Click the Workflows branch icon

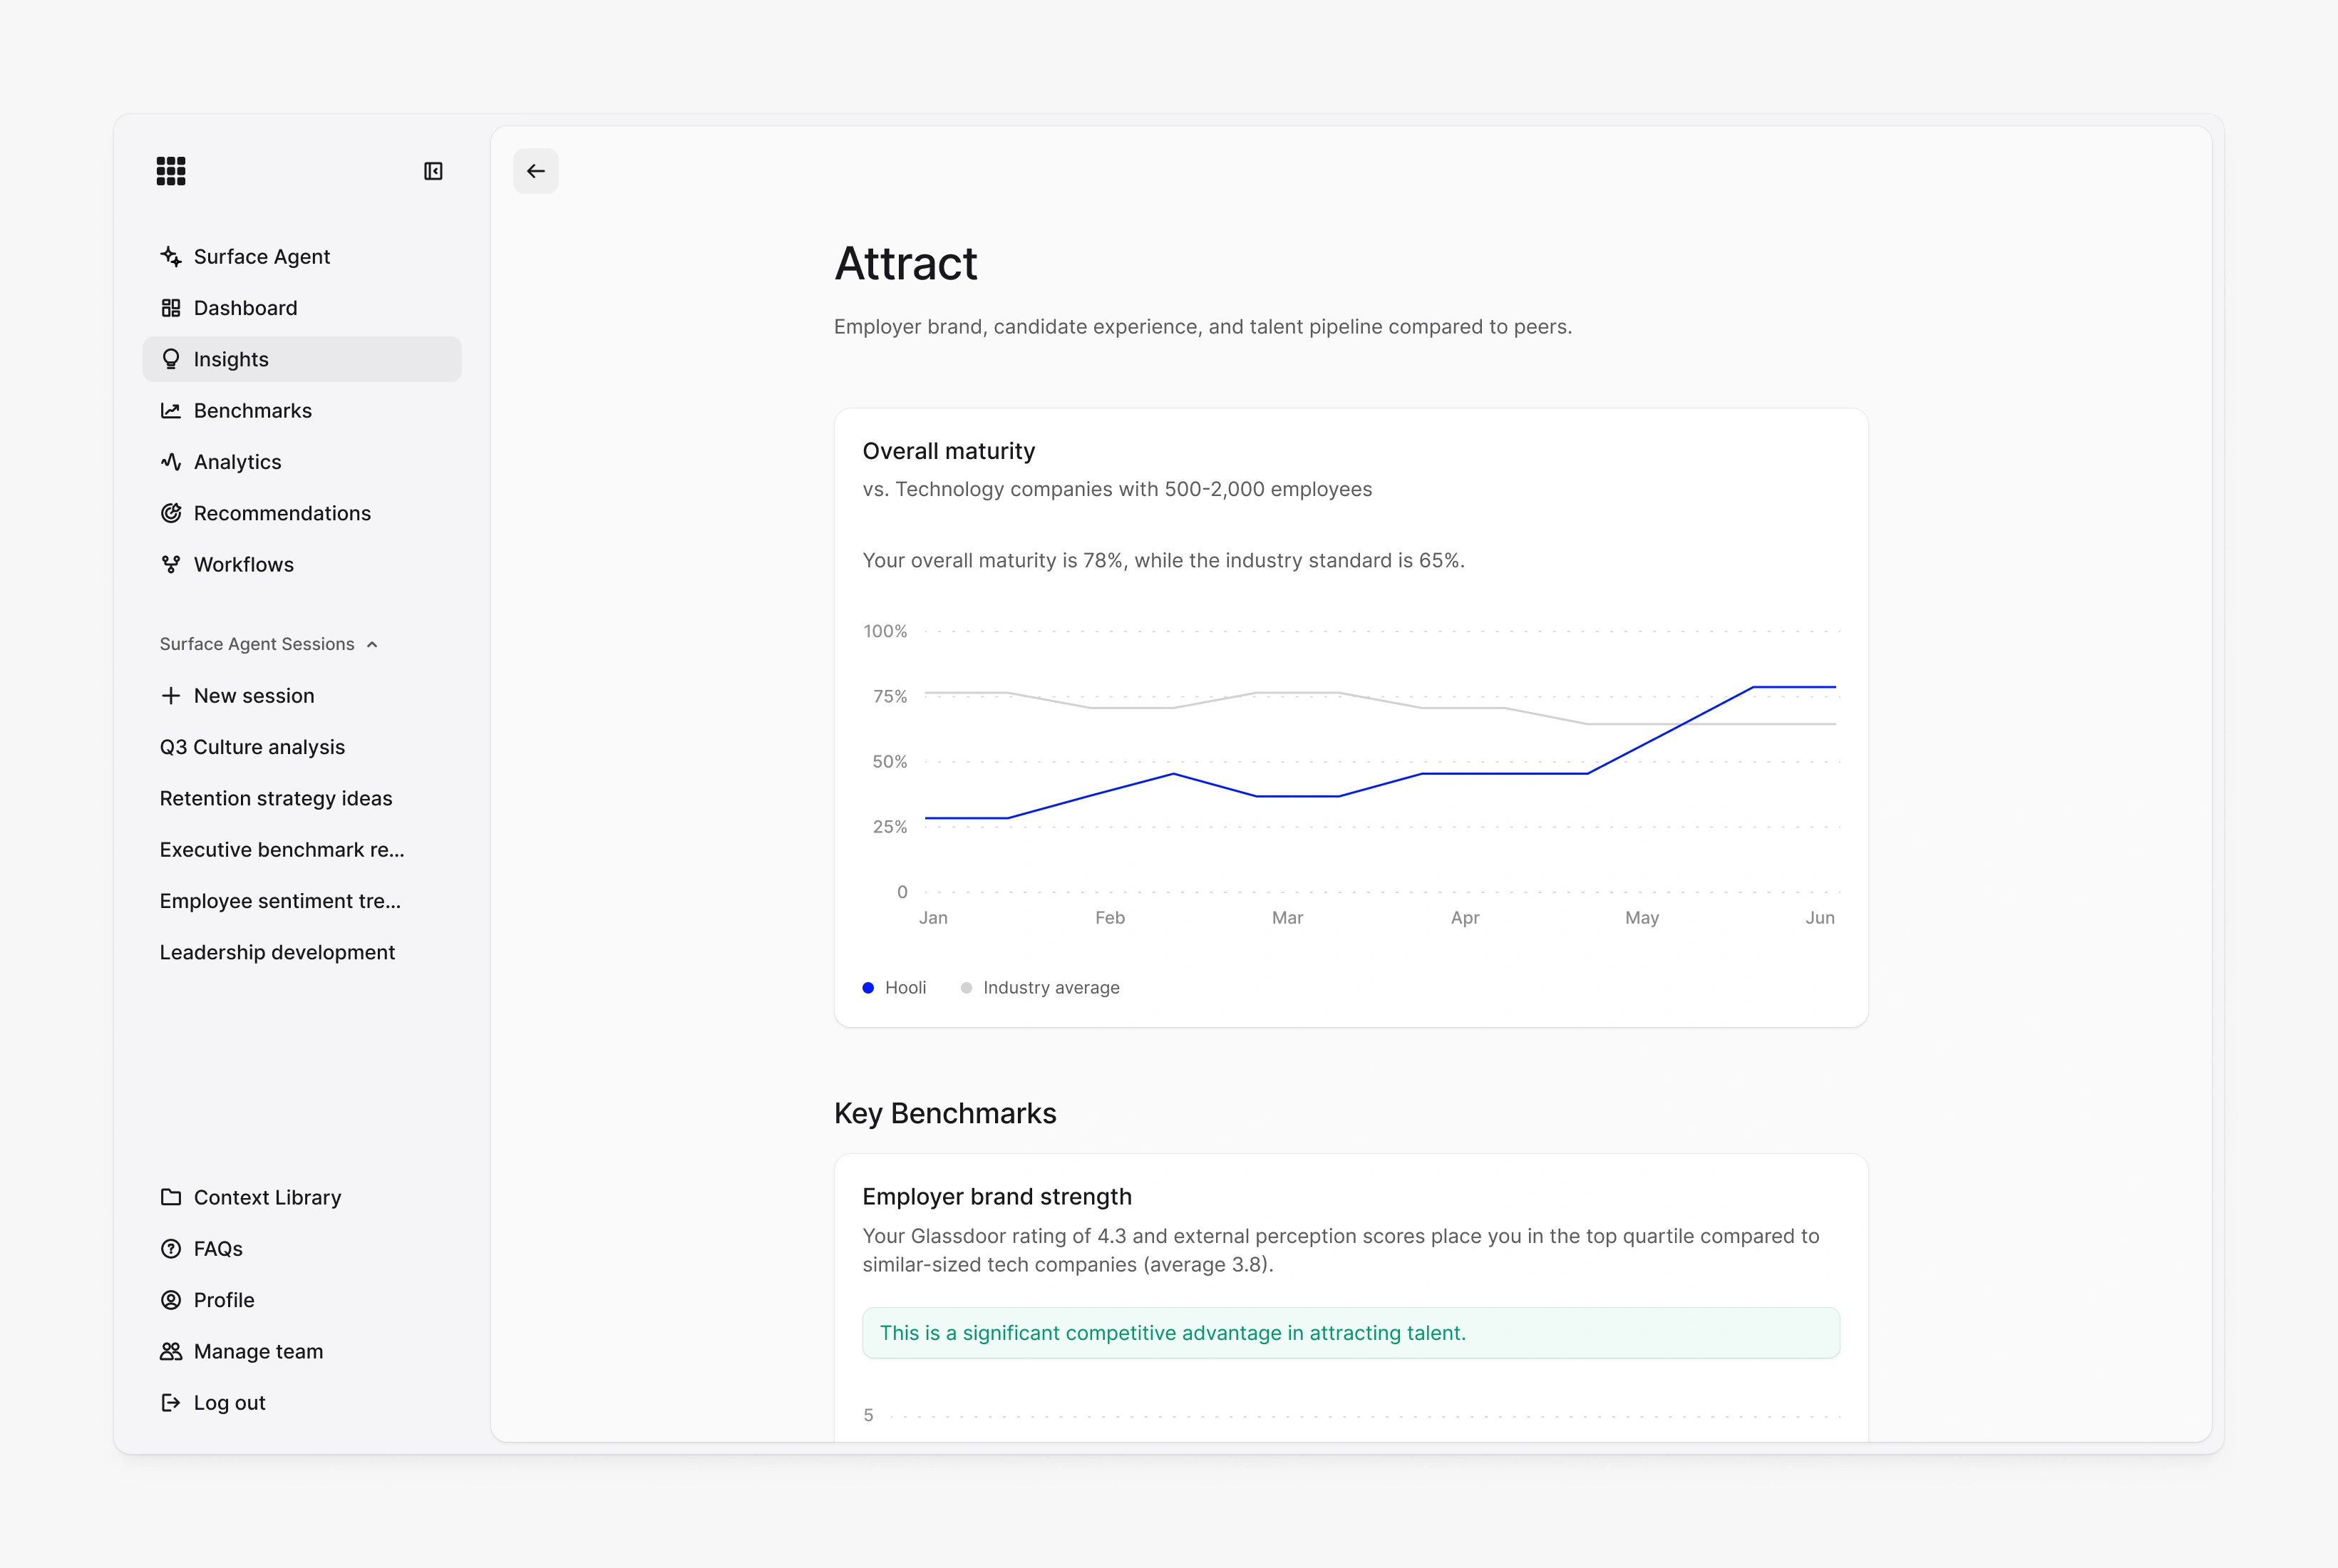click(171, 565)
